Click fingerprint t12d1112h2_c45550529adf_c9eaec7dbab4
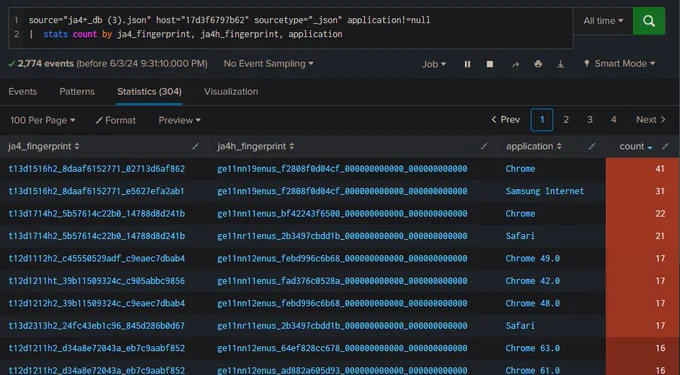 tap(97, 258)
